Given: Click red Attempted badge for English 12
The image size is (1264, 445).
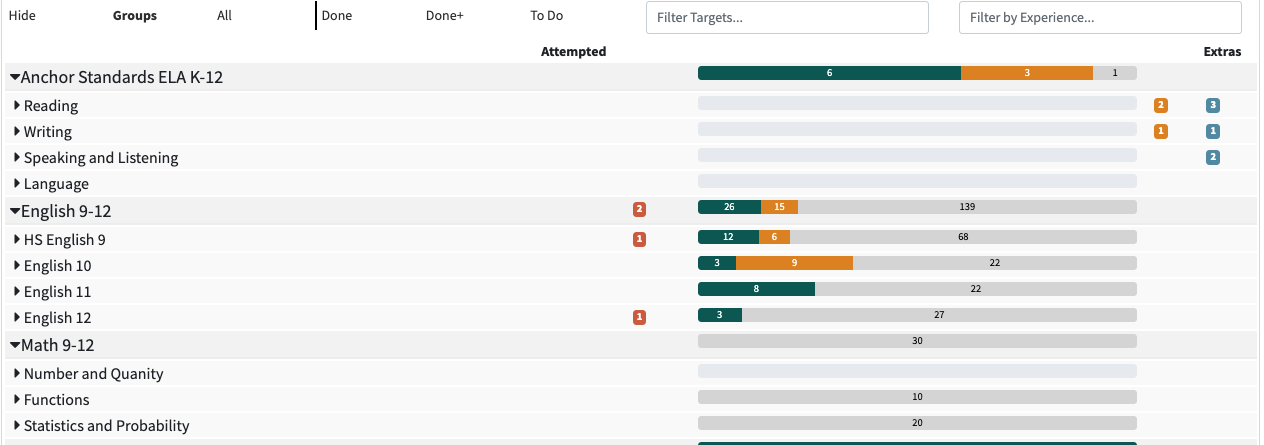Looking at the screenshot, I should coord(639,317).
